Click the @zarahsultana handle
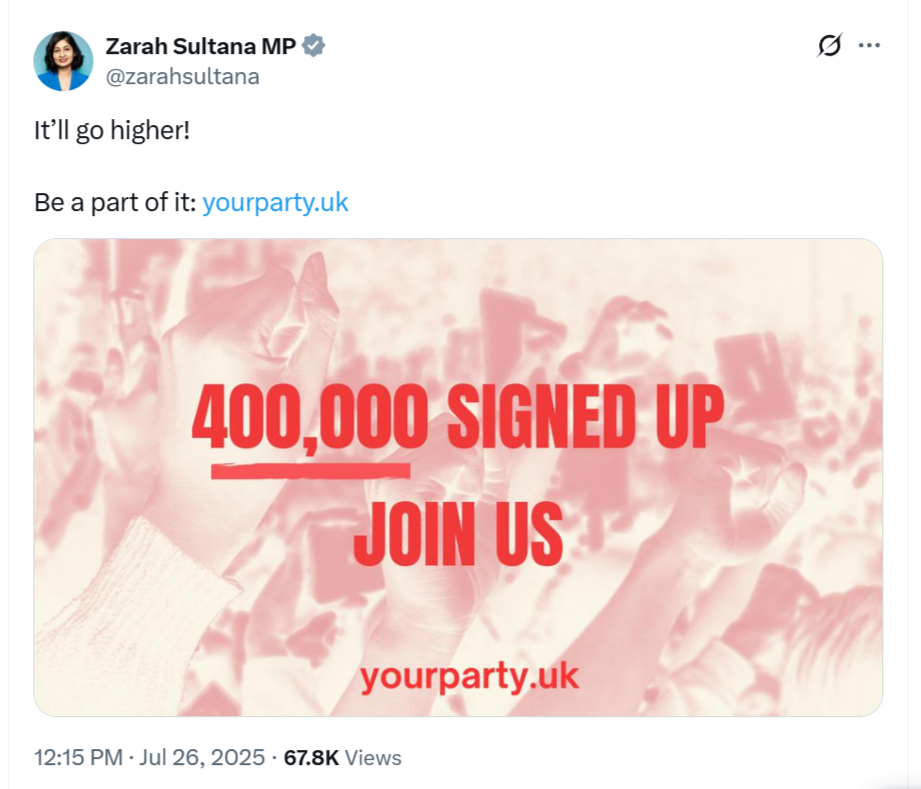 click(182, 76)
